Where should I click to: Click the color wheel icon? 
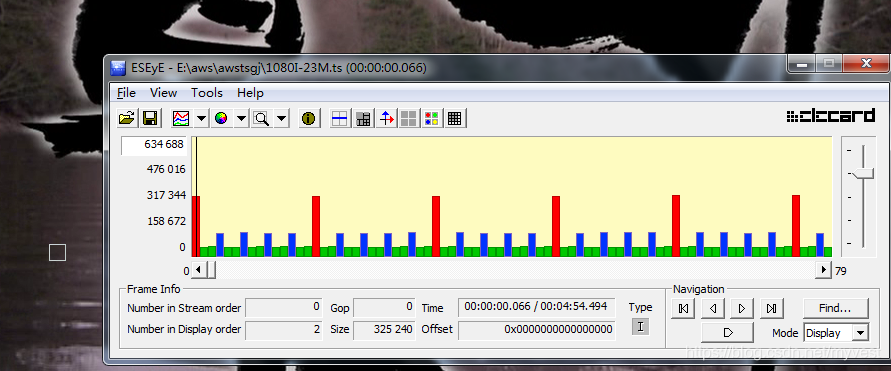coord(221,118)
